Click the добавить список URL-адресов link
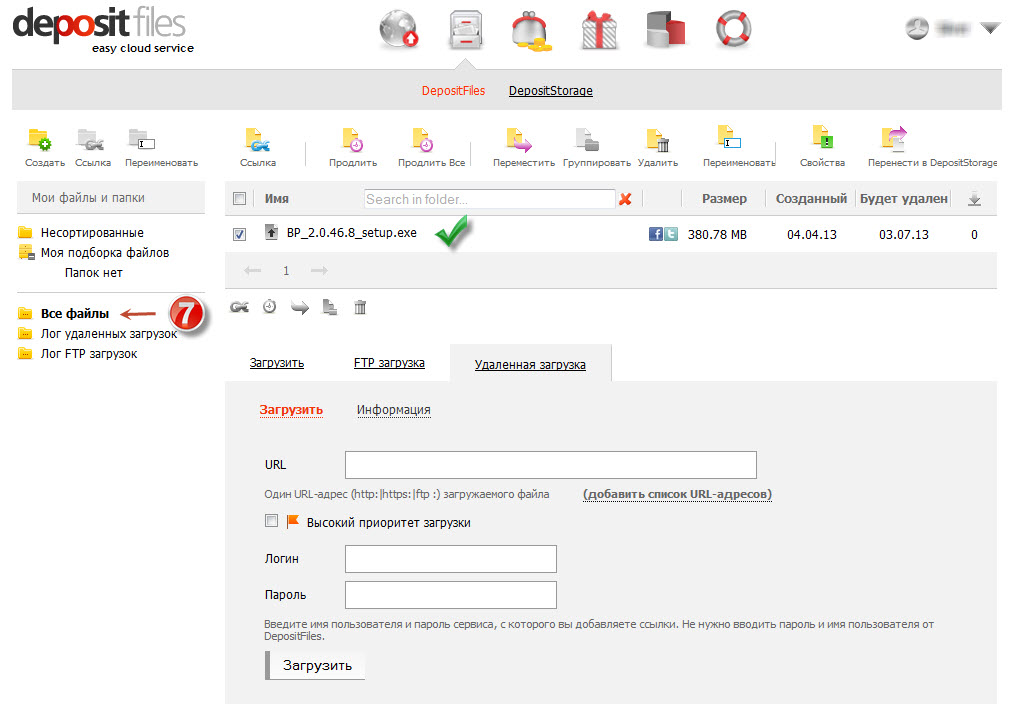The image size is (1011, 704). point(677,494)
